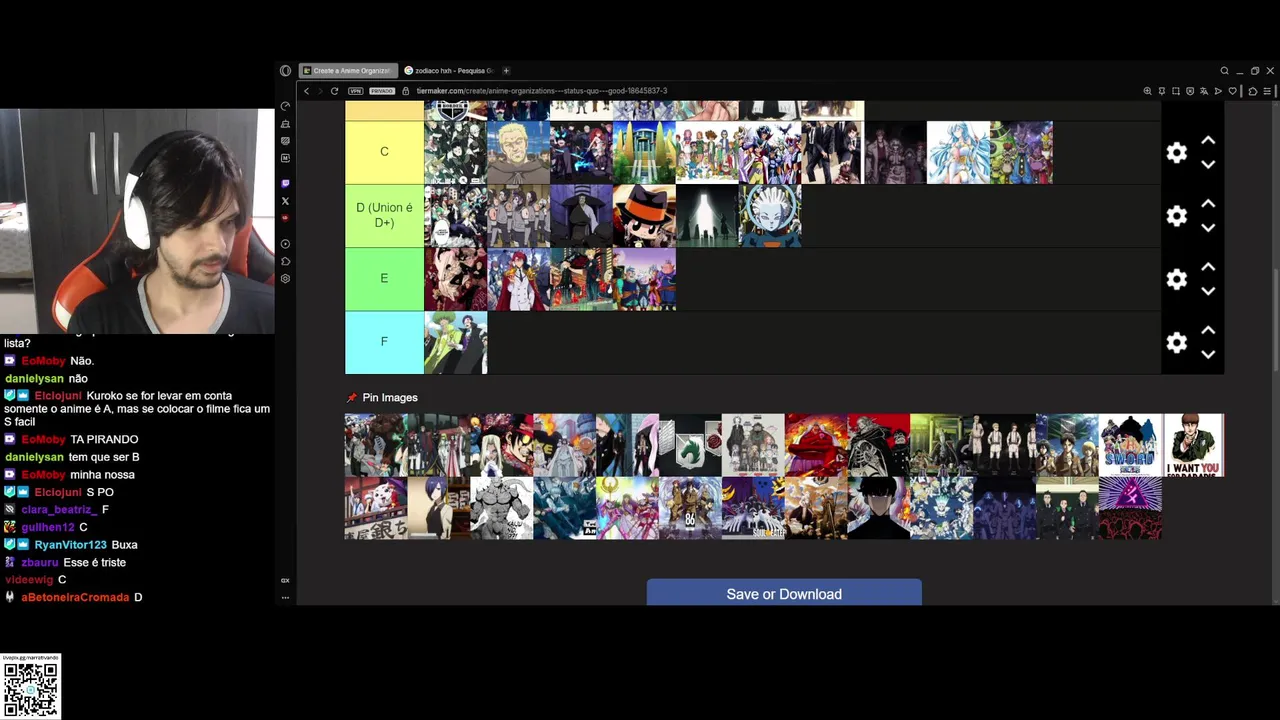Screen dimensions: 1280x720
Task: Click chat username aBetoneiraCromada
Action: coord(75,597)
